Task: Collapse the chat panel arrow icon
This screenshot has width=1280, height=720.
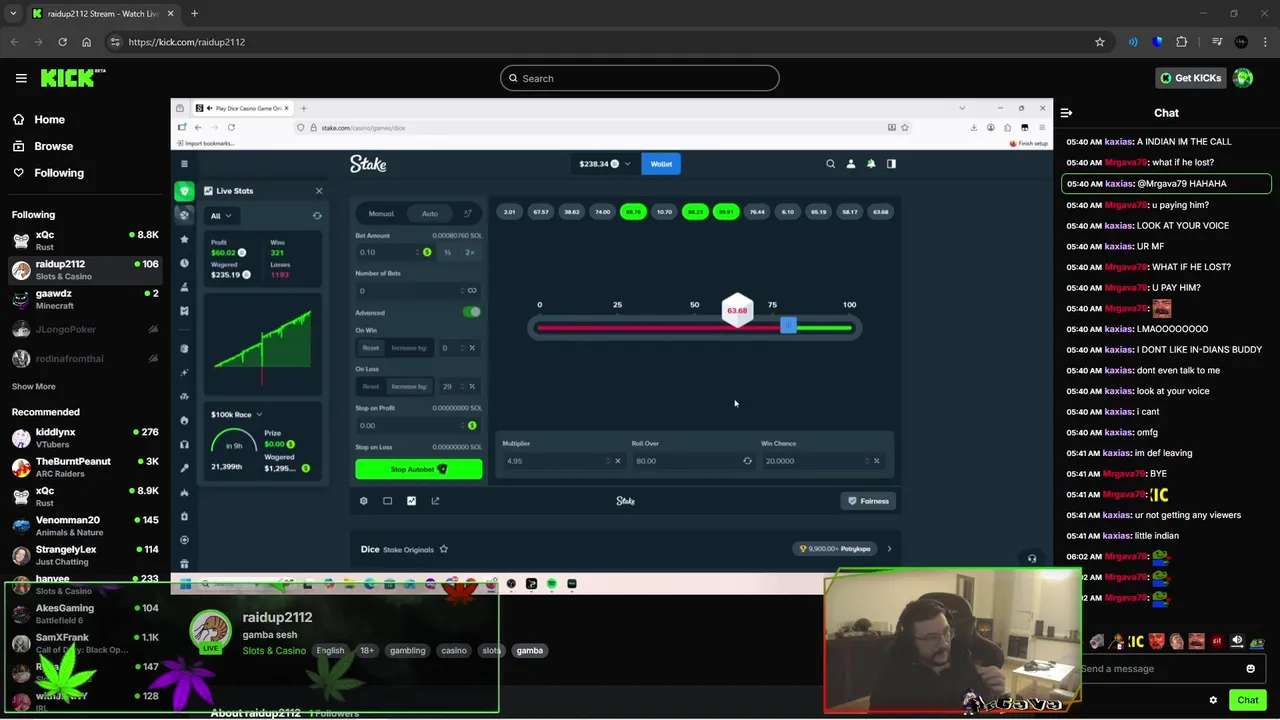Action: (1066, 113)
